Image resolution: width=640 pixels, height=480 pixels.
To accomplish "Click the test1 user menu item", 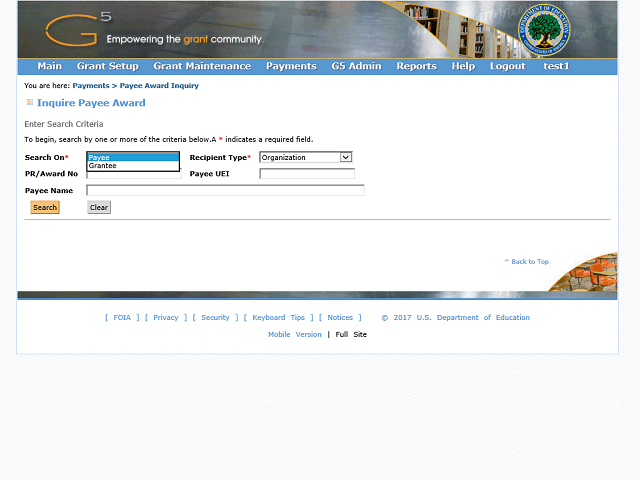I will (x=556, y=66).
